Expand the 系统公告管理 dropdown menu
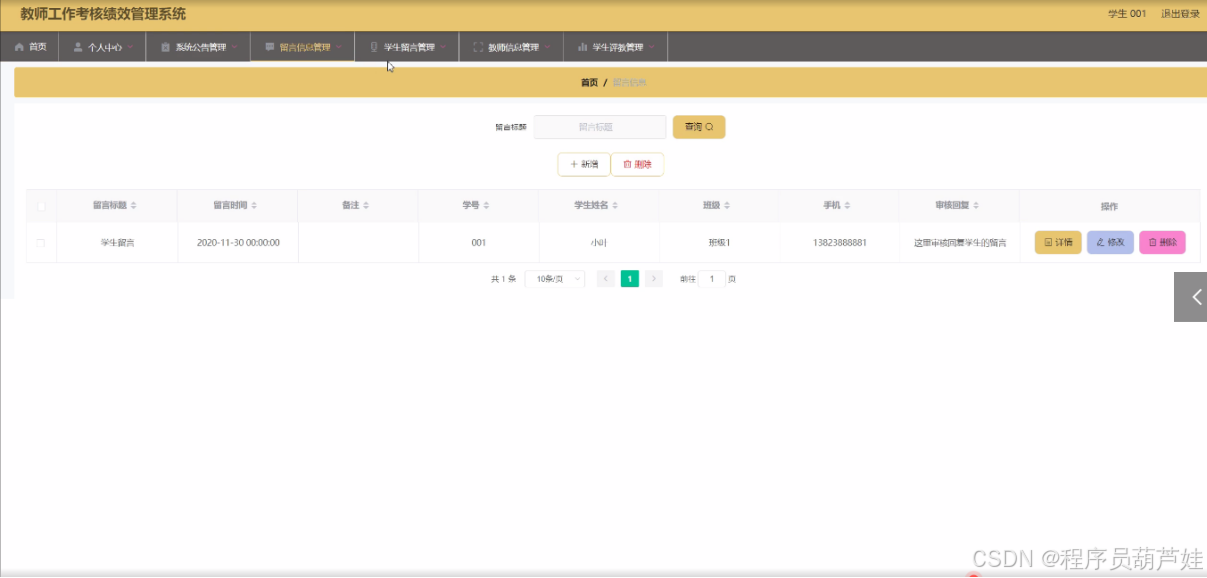Screen dimensions: 1207x578 (x=197, y=45)
